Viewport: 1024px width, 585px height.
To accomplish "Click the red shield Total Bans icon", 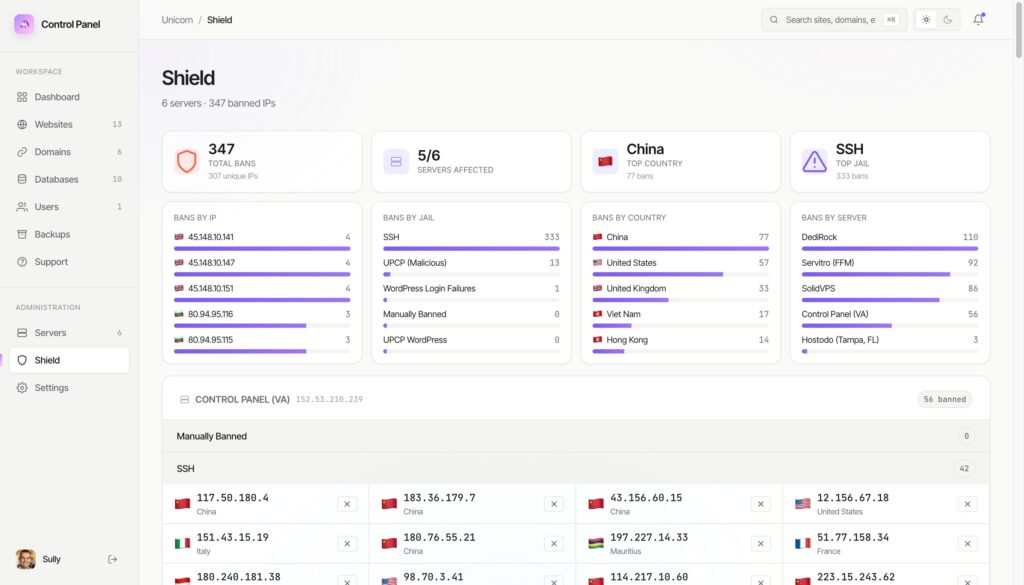I will [x=187, y=161].
